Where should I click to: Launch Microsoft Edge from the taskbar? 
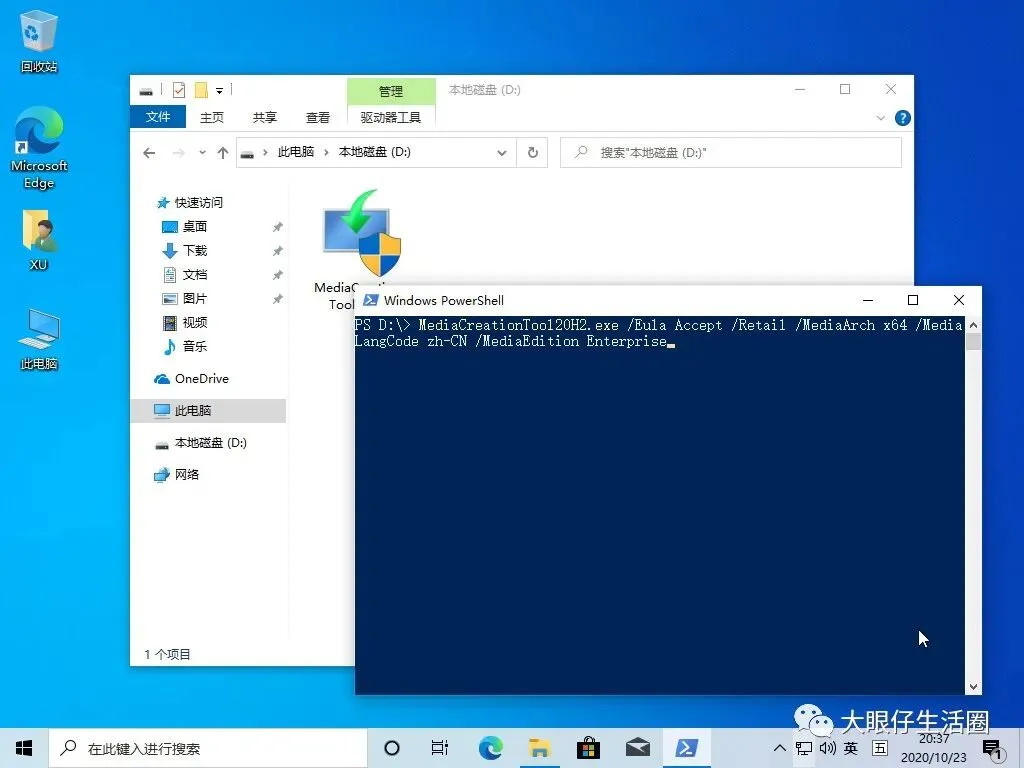coord(490,747)
